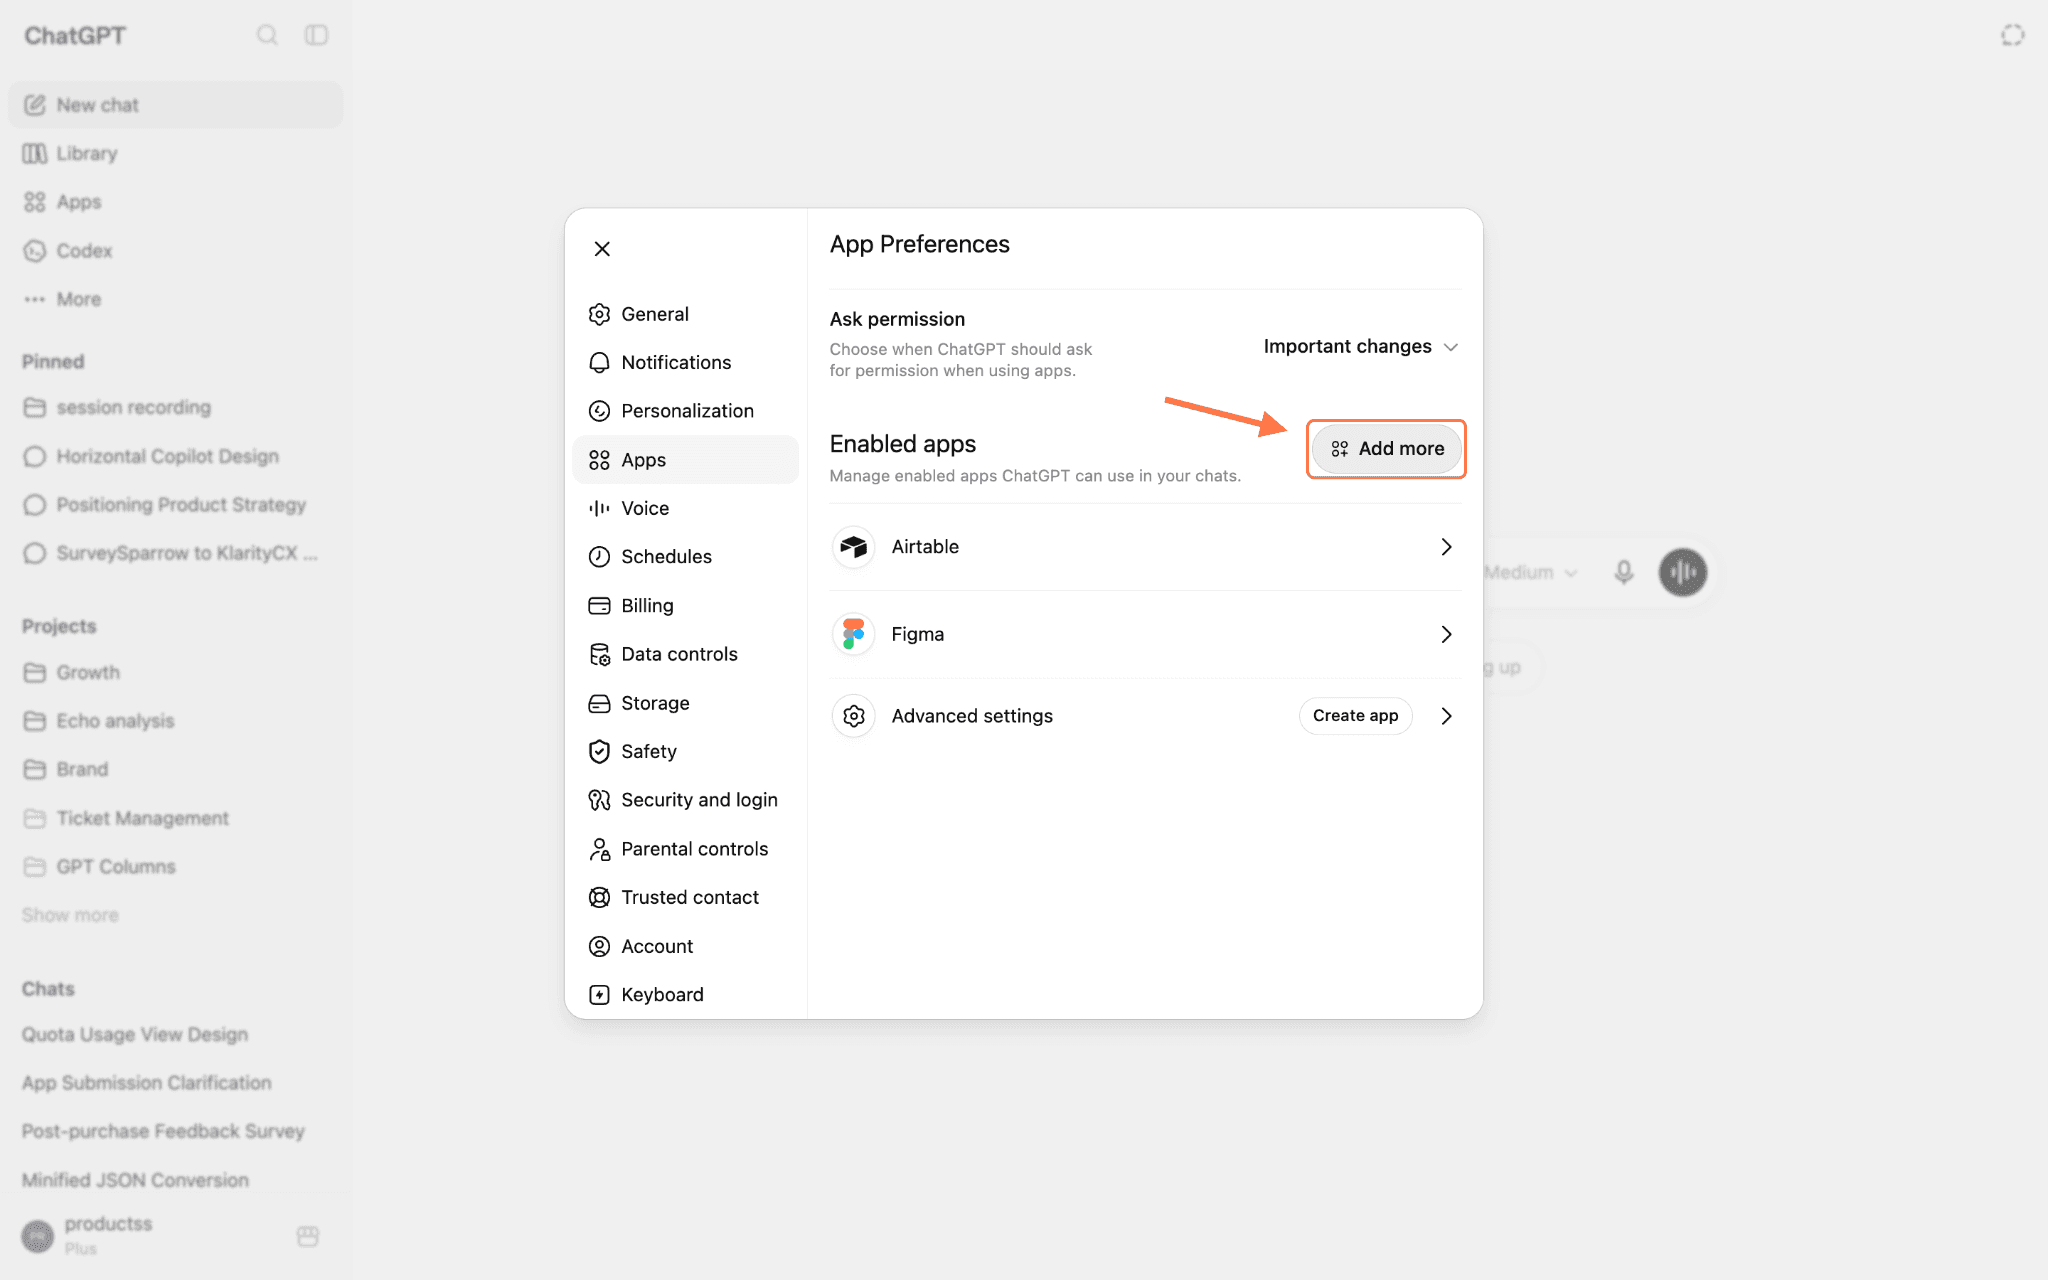Click the Storage drive icon
The height and width of the screenshot is (1280, 2048).
click(599, 703)
